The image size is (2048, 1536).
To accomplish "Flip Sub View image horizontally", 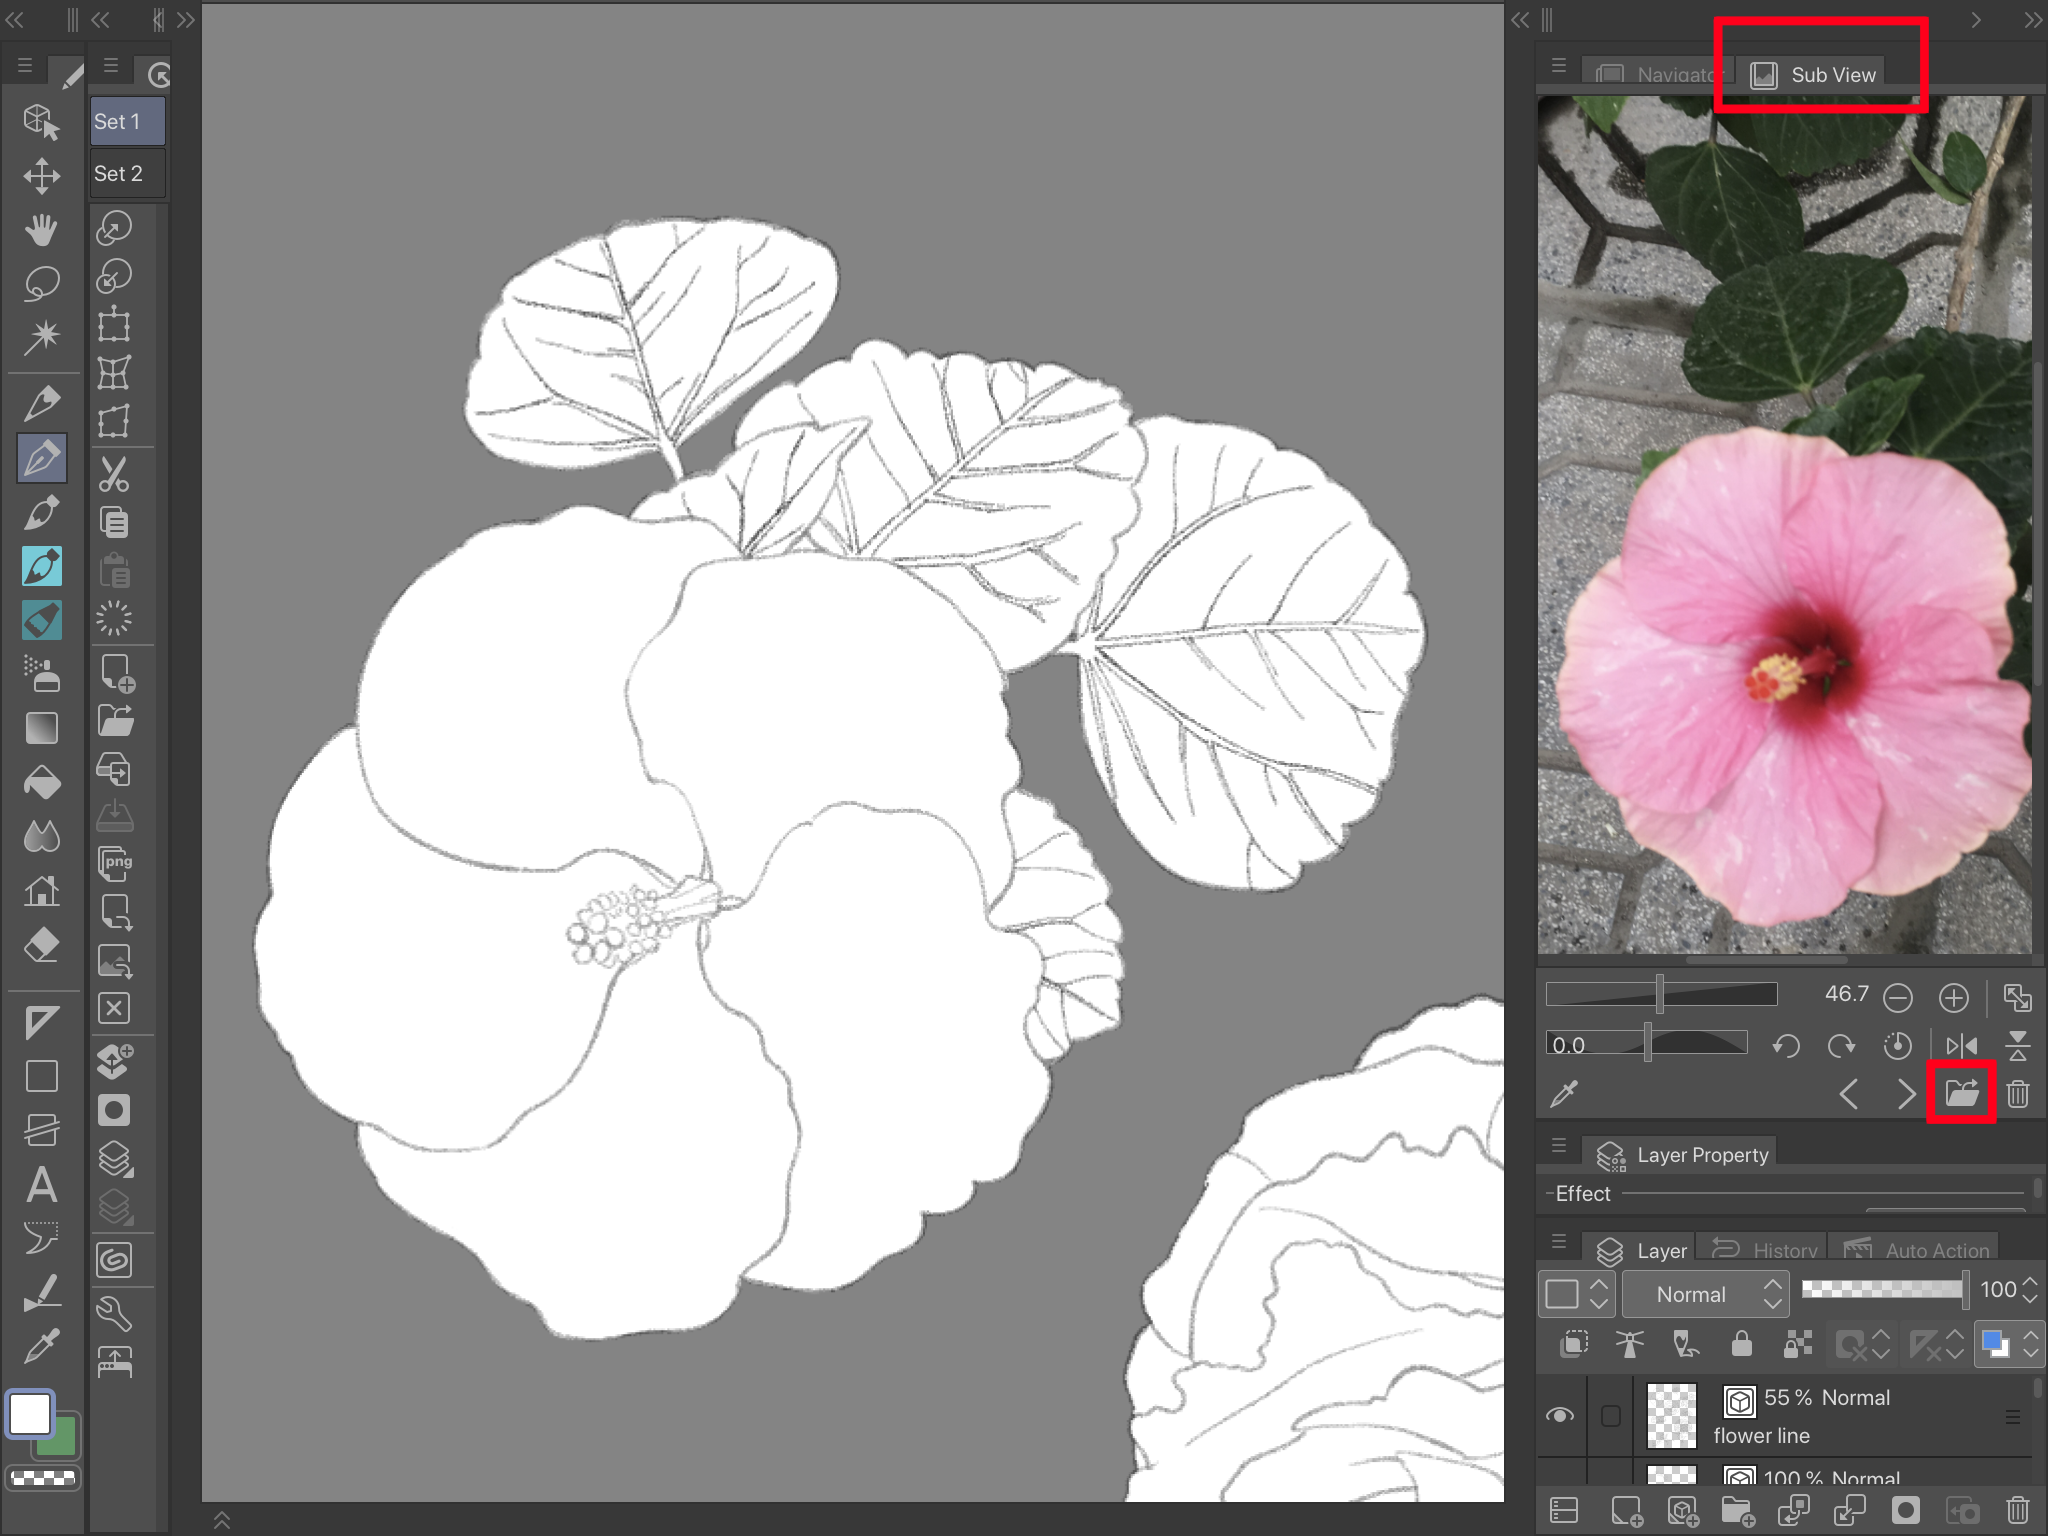I will click(x=1961, y=1046).
